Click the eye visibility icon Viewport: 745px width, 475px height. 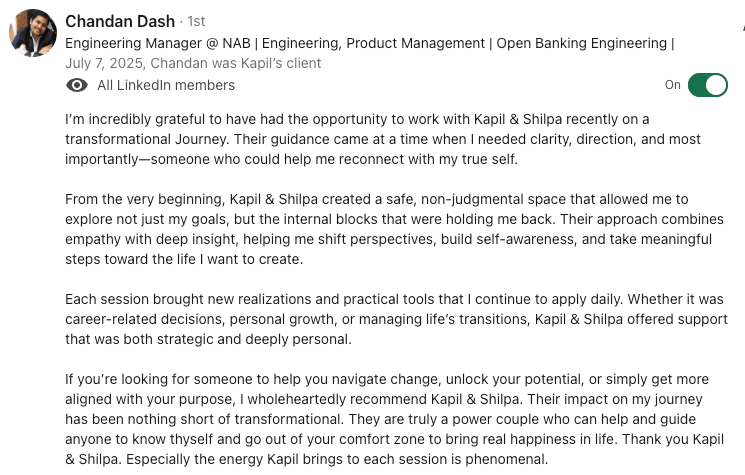click(x=77, y=85)
